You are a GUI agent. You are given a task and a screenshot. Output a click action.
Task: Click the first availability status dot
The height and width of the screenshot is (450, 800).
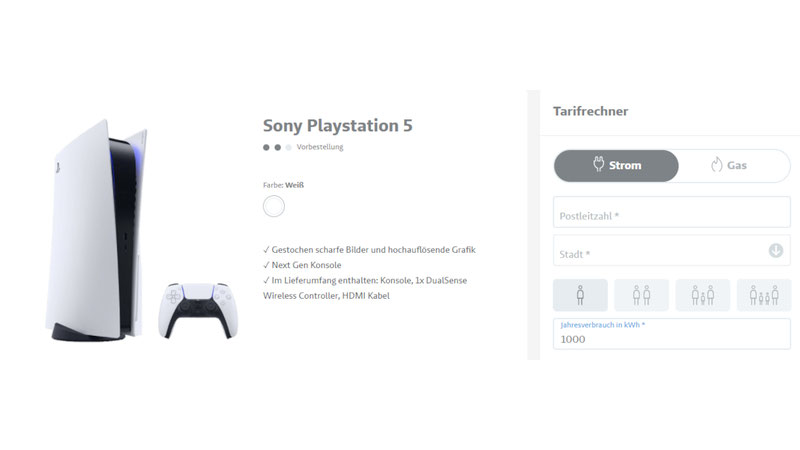pyautogui.click(x=266, y=147)
